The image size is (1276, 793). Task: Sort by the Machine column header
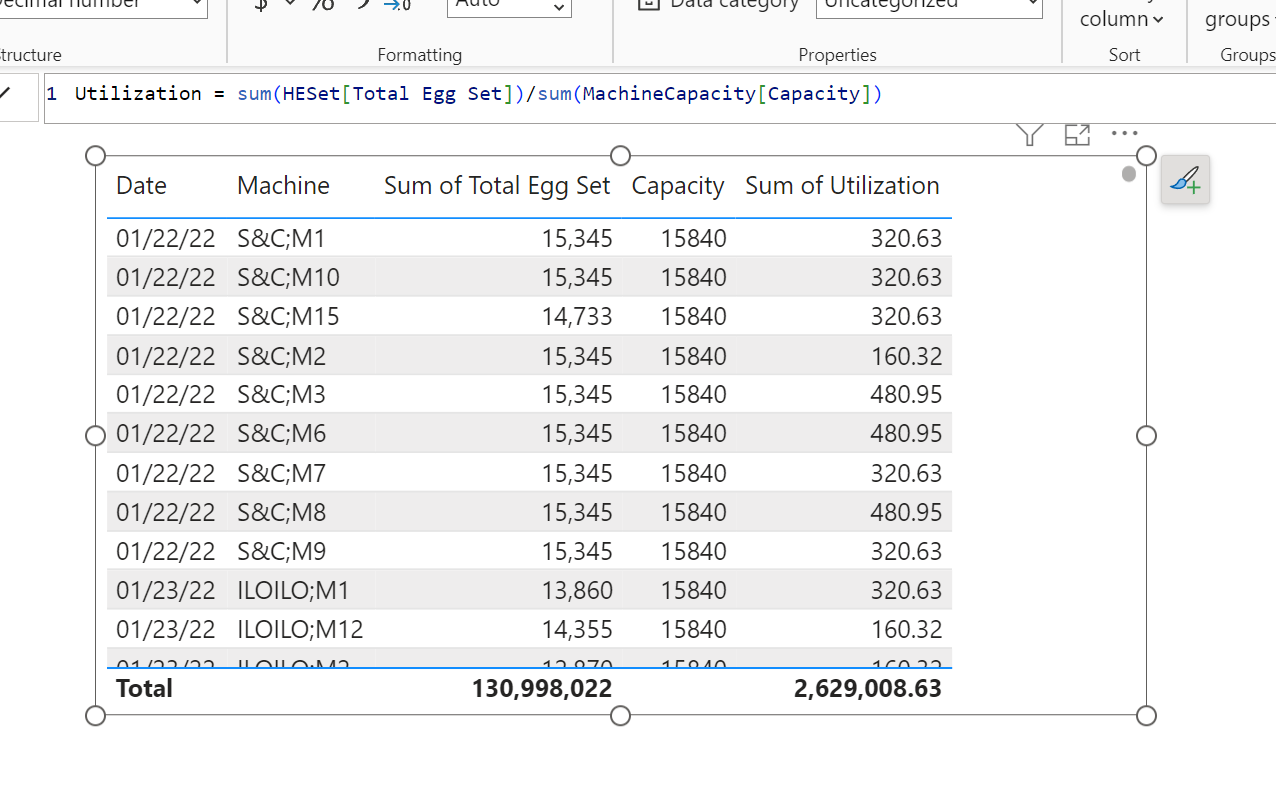[x=283, y=185]
